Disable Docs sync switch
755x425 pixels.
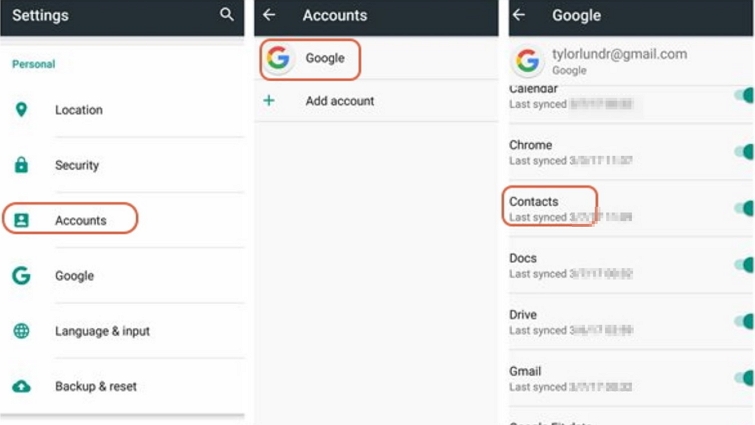tap(744, 265)
